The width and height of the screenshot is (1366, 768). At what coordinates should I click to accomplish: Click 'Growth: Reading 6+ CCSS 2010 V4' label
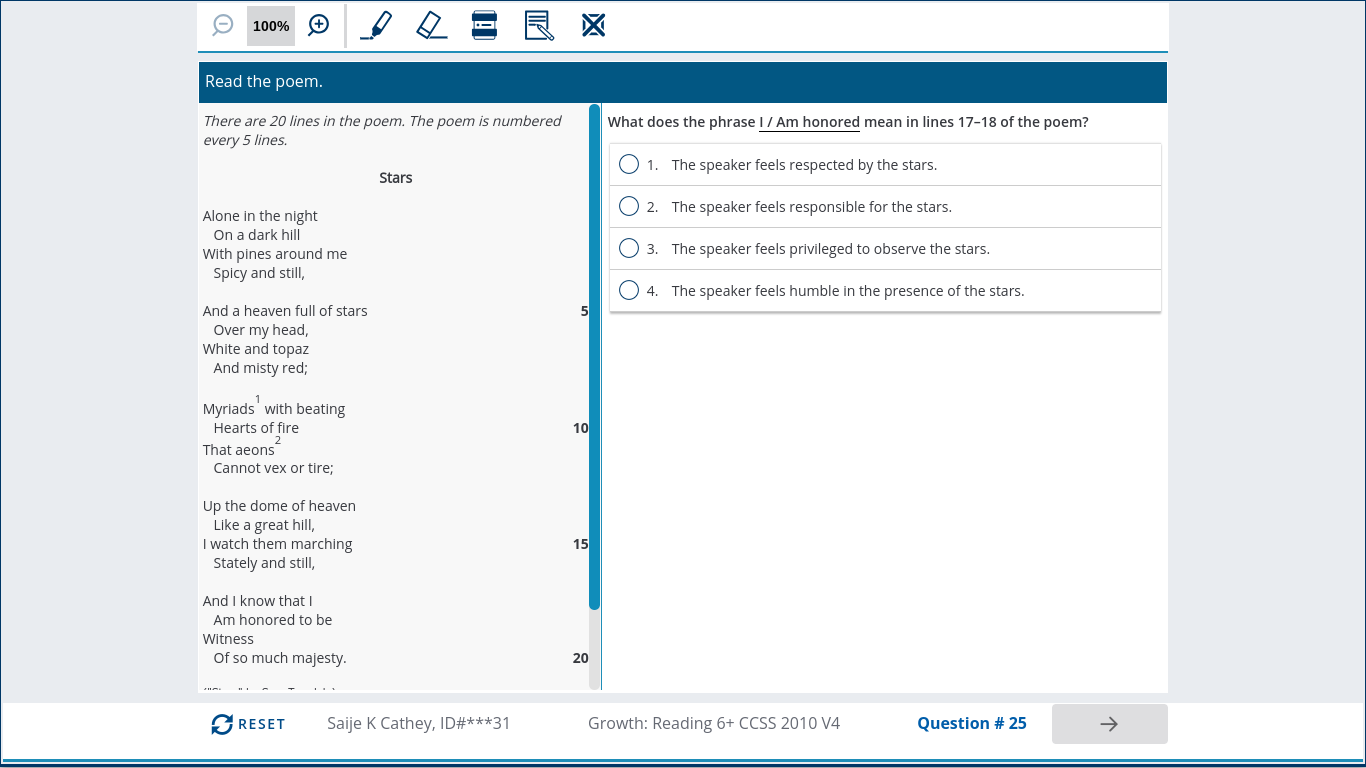click(x=714, y=723)
